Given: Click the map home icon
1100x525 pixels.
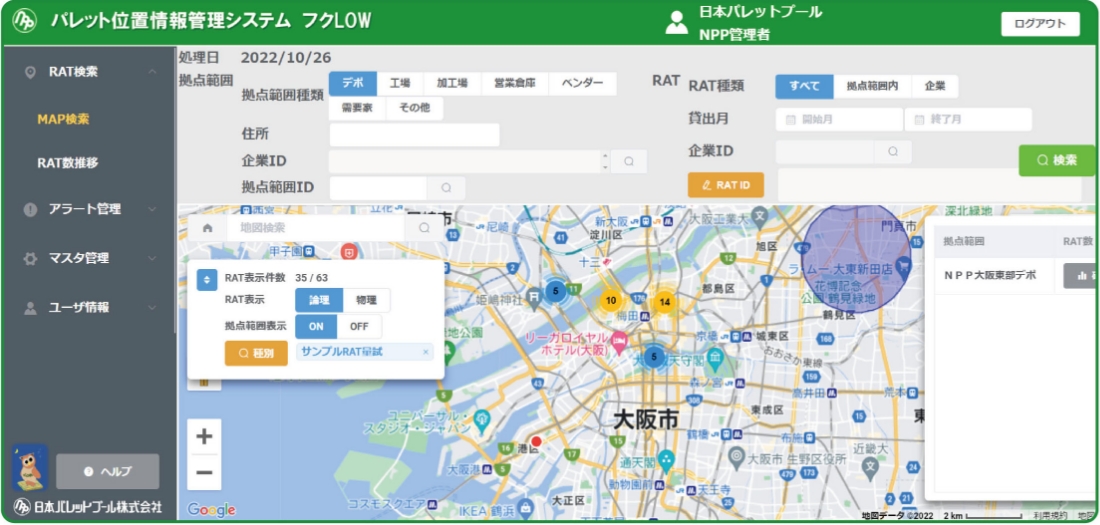Looking at the screenshot, I should [x=207, y=228].
